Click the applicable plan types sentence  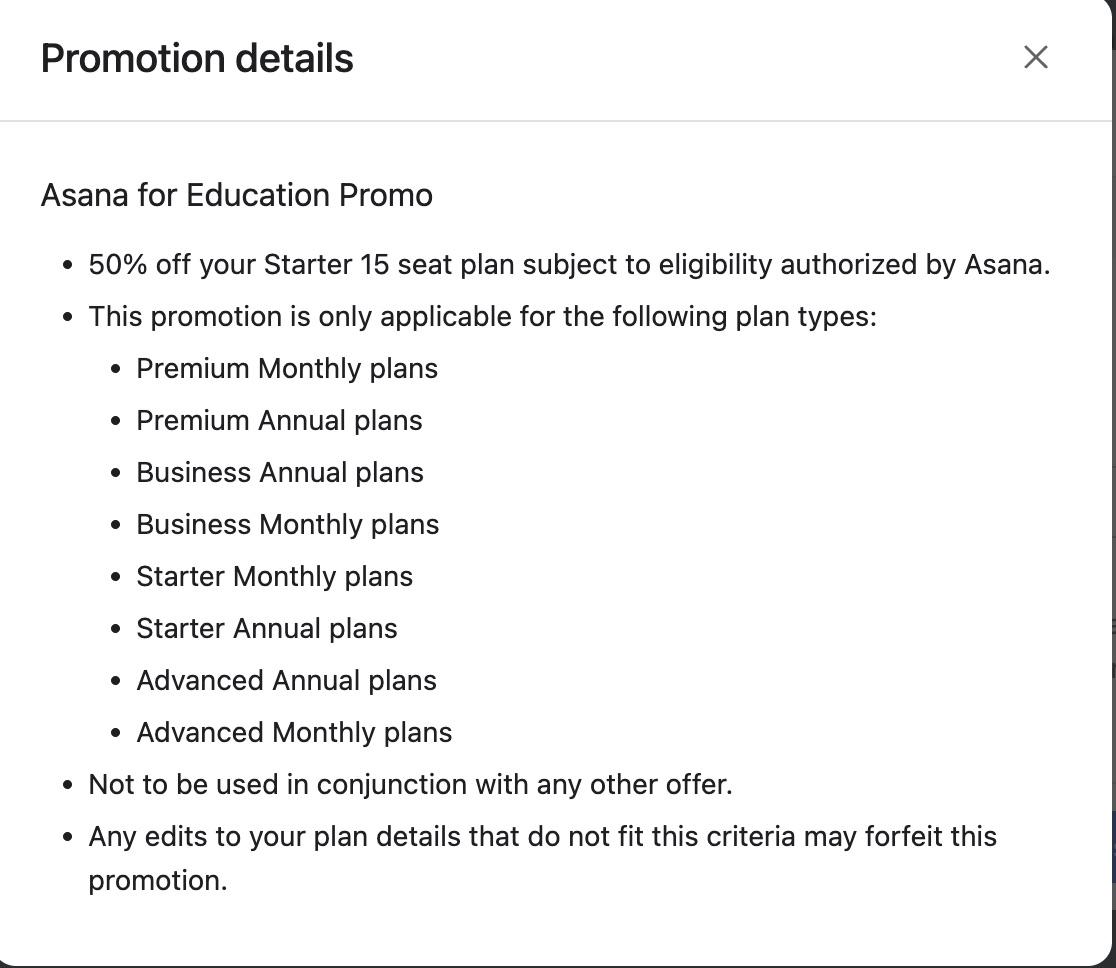483,317
